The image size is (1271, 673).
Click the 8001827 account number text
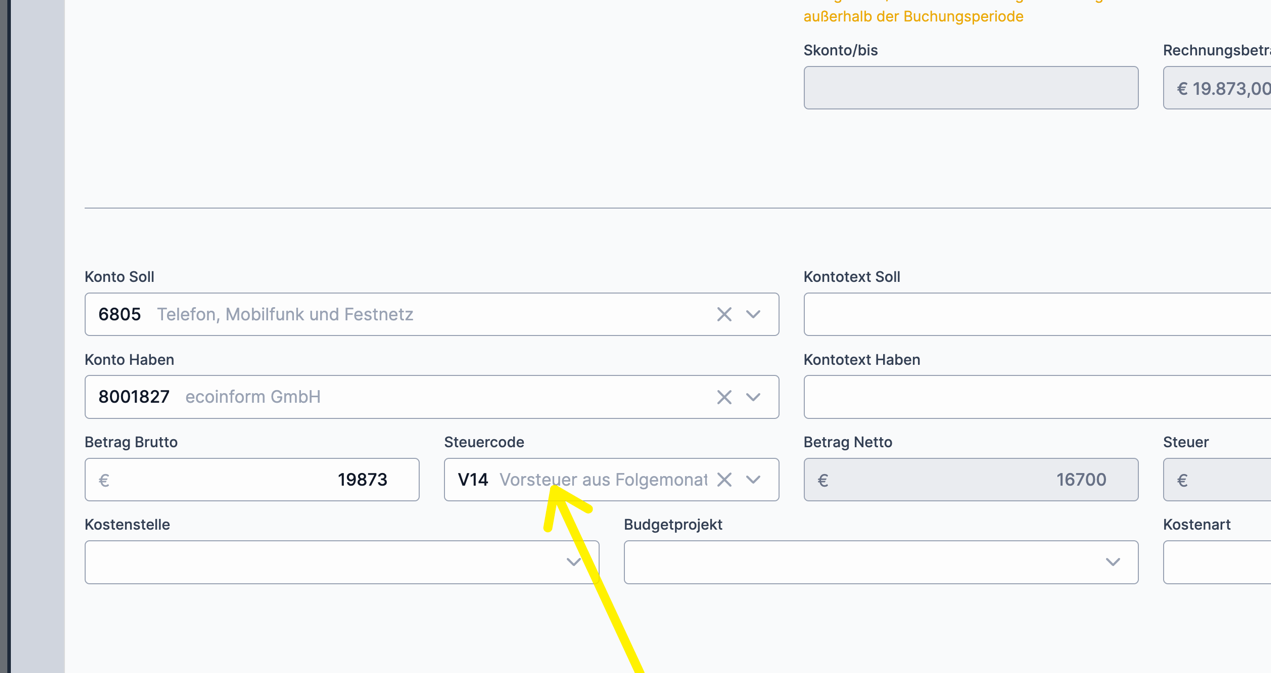tap(134, 397)
